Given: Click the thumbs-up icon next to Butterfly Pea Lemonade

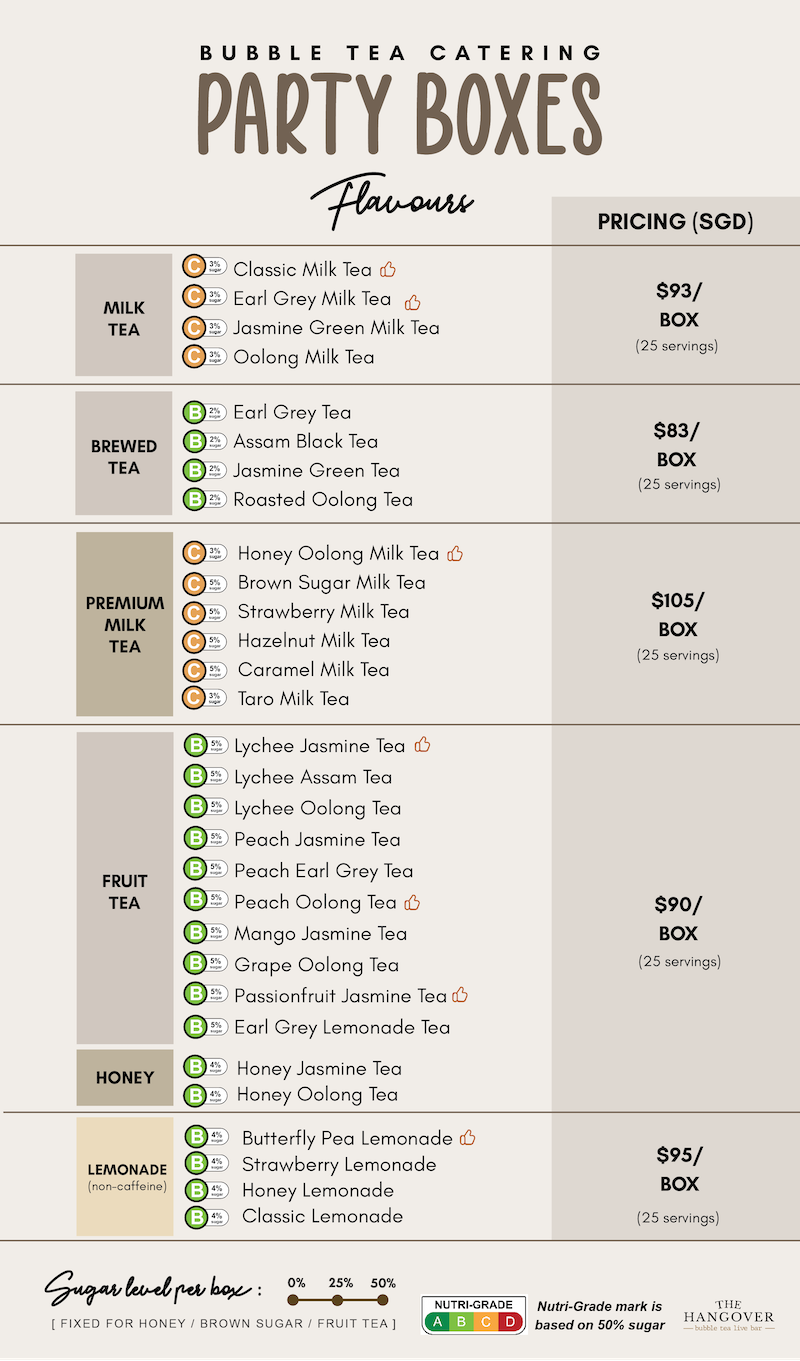Looking at the screenshot, I should click(468, 1138).
